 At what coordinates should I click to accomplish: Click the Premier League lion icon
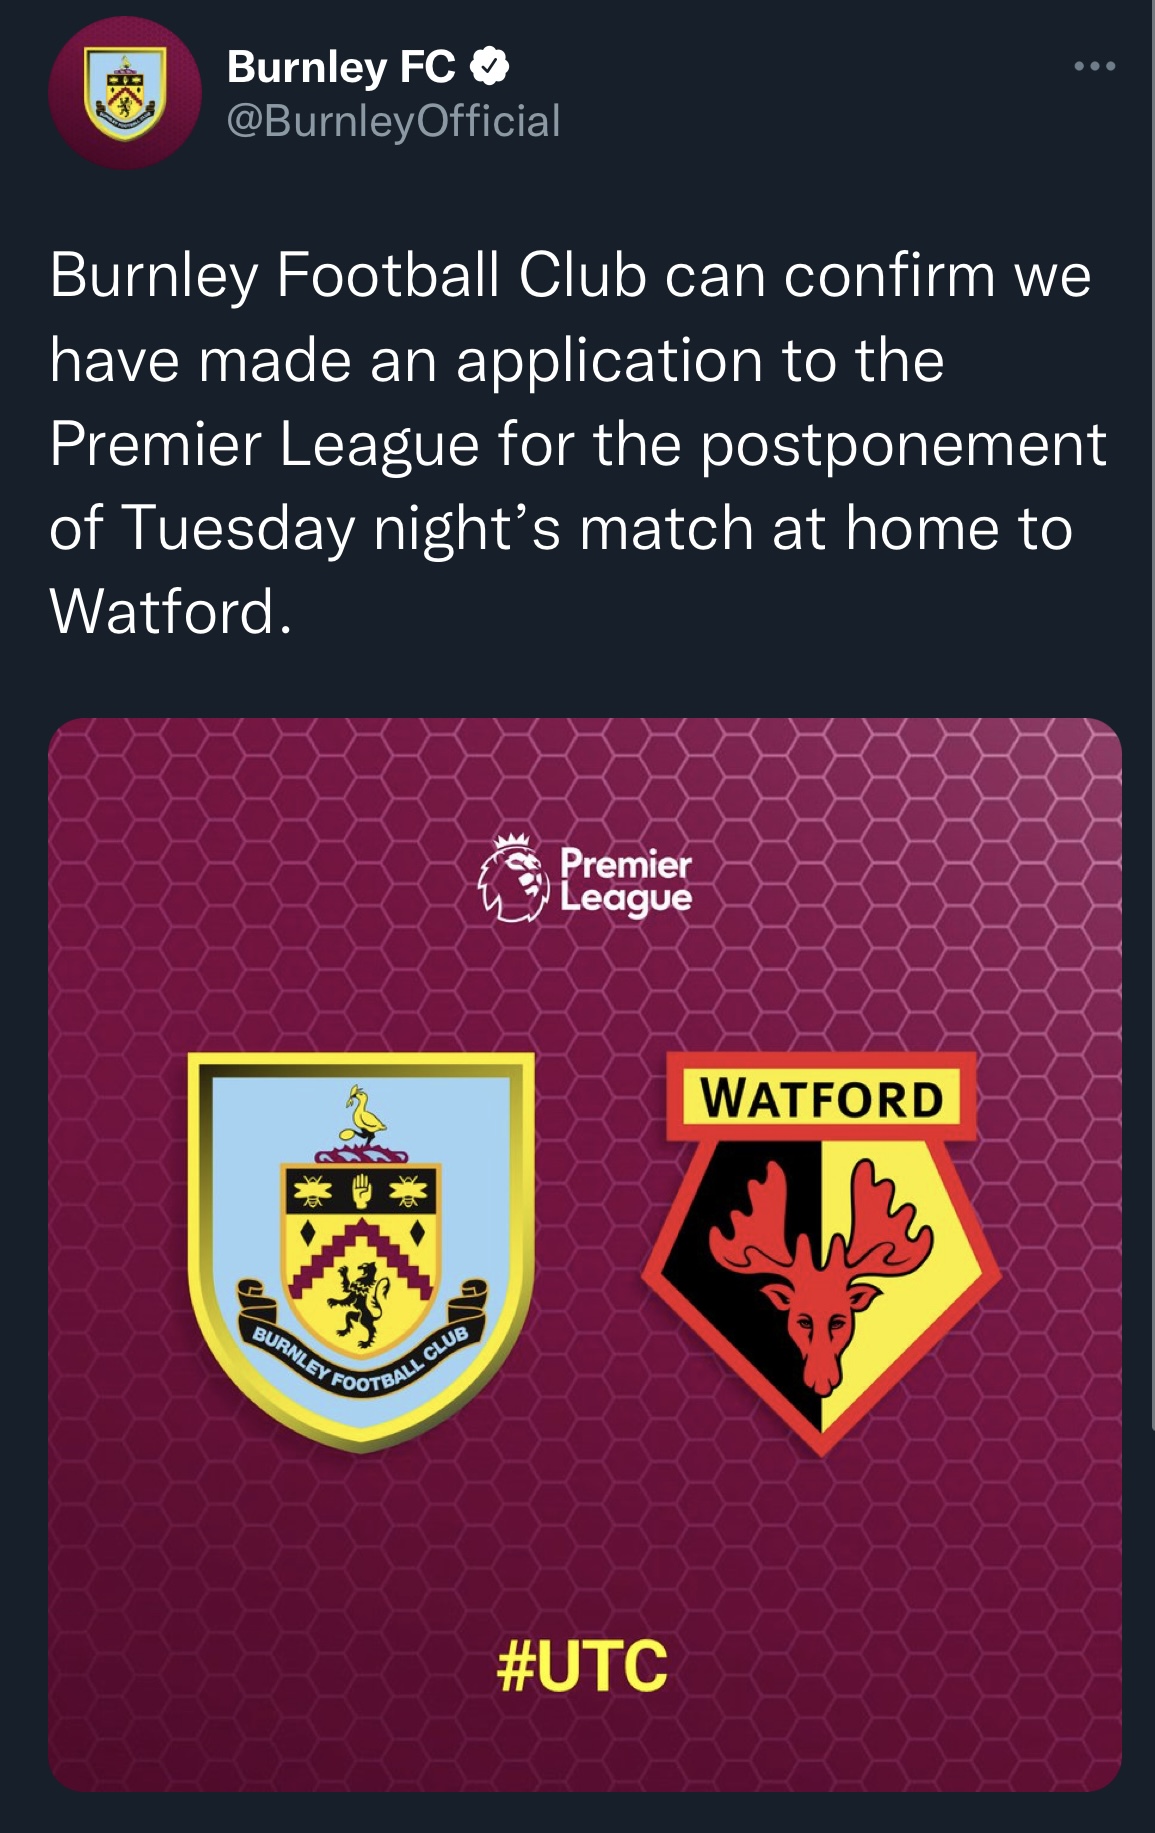[x=515, y=878]
